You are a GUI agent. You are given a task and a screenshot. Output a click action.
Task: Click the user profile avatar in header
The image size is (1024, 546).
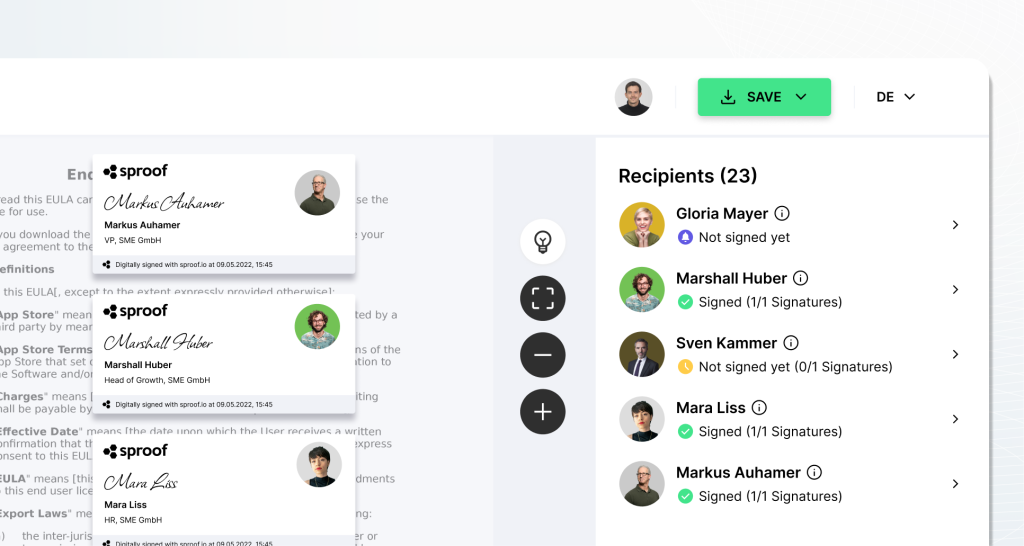[x=633, y=97]
